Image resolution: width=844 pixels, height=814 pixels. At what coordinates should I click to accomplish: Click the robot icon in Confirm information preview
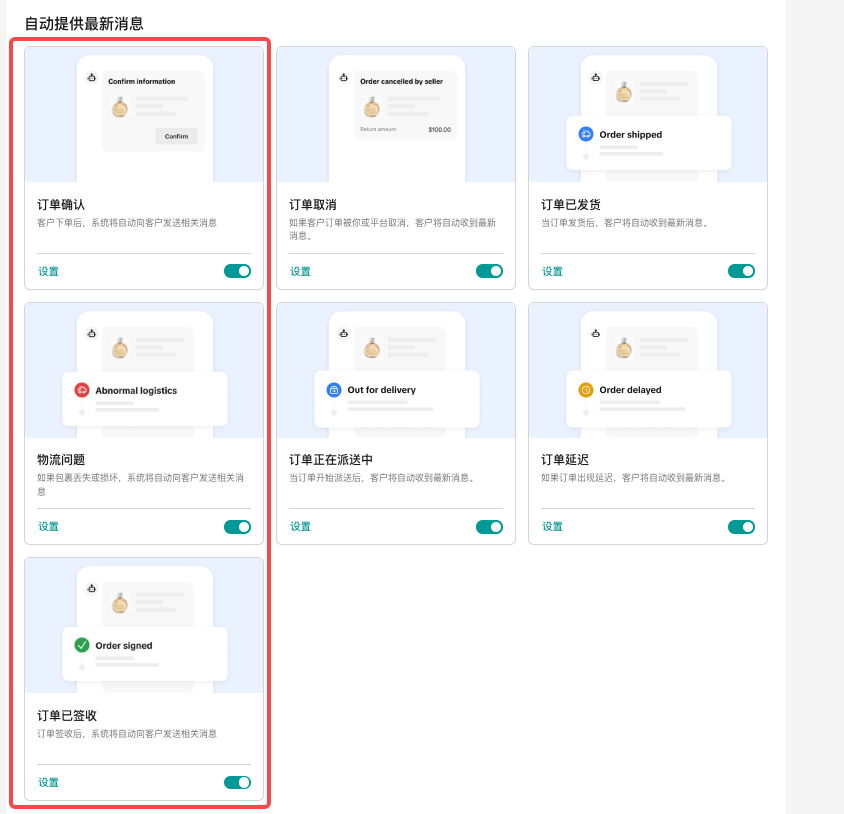pos(92,77)
